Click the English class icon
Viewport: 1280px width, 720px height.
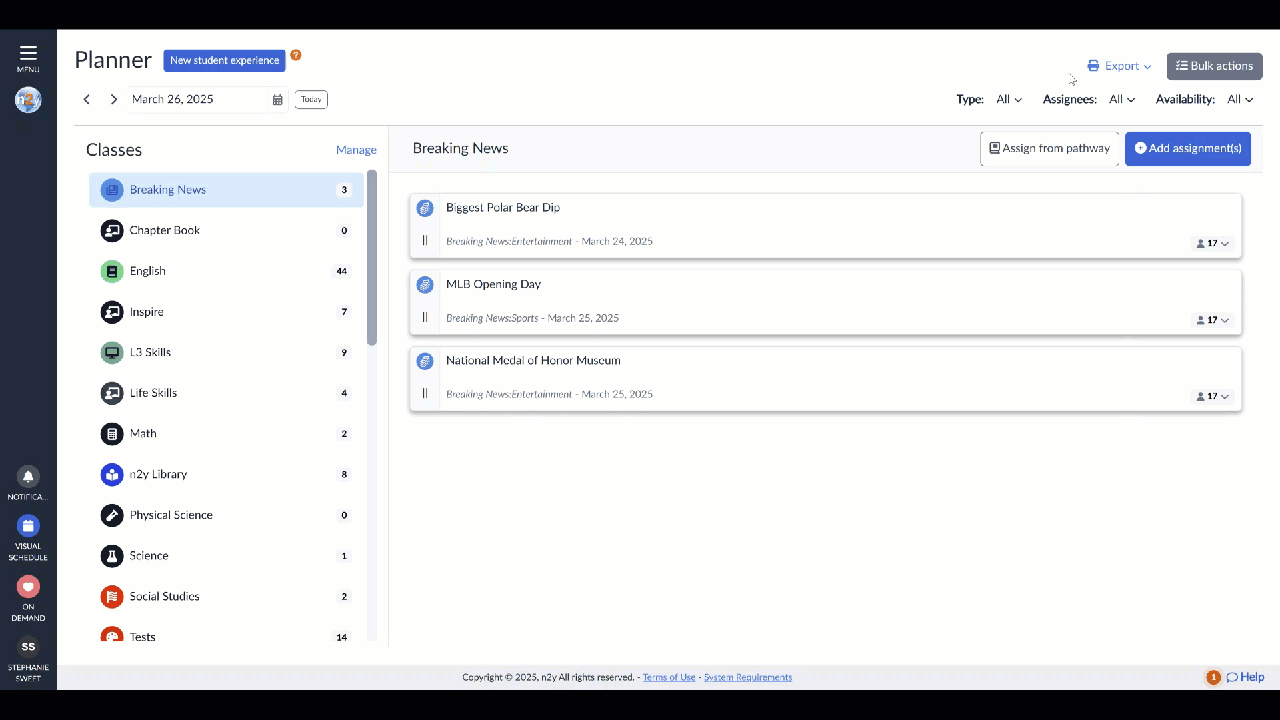[112, 271]
